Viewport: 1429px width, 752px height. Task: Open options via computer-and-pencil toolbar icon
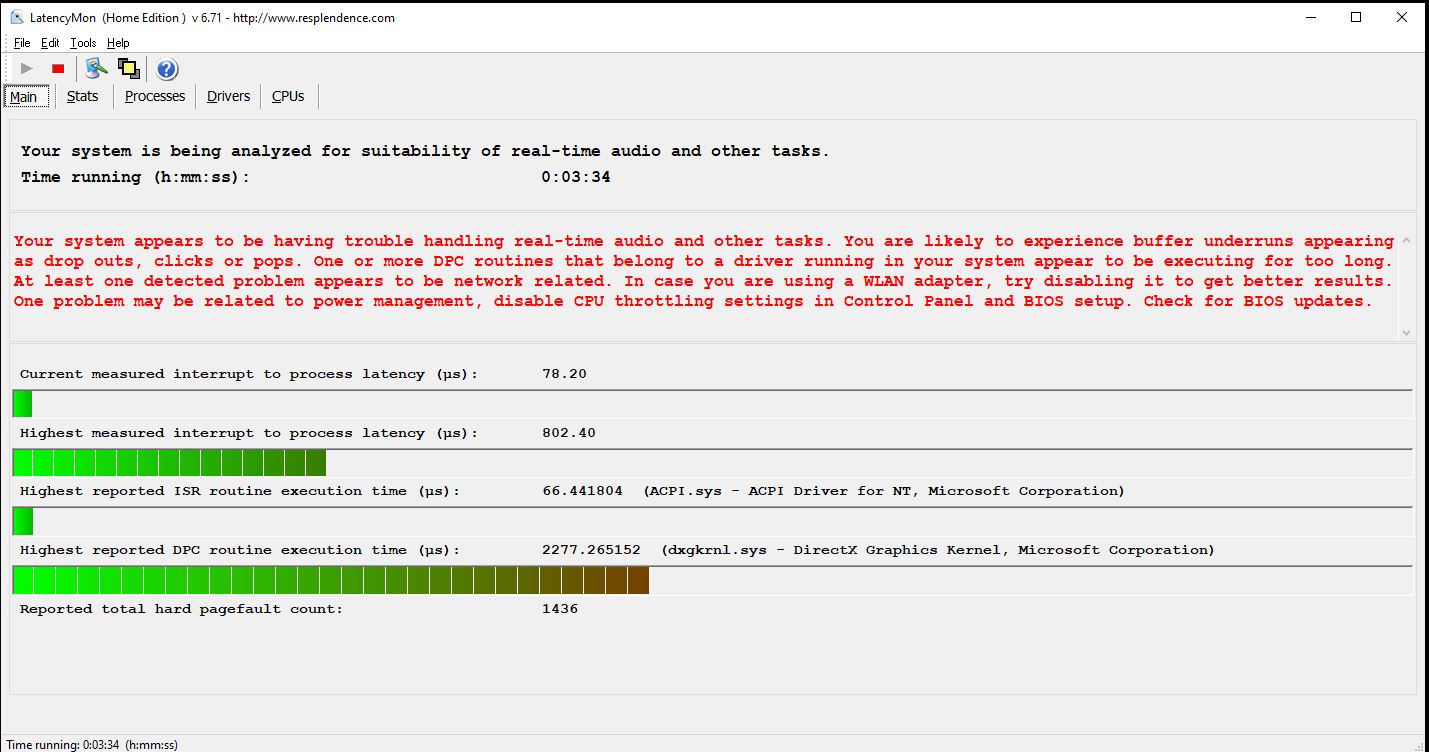tap(96, 69)
